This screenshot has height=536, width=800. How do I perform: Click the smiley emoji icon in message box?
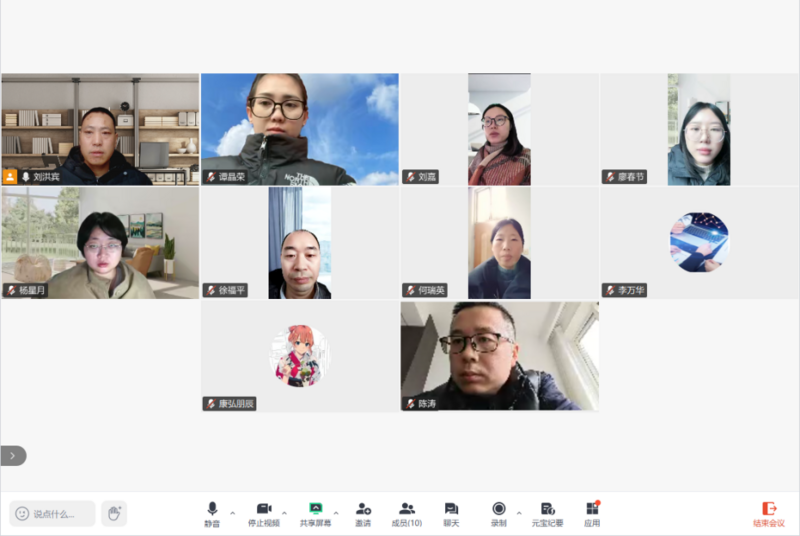point(22,514)
